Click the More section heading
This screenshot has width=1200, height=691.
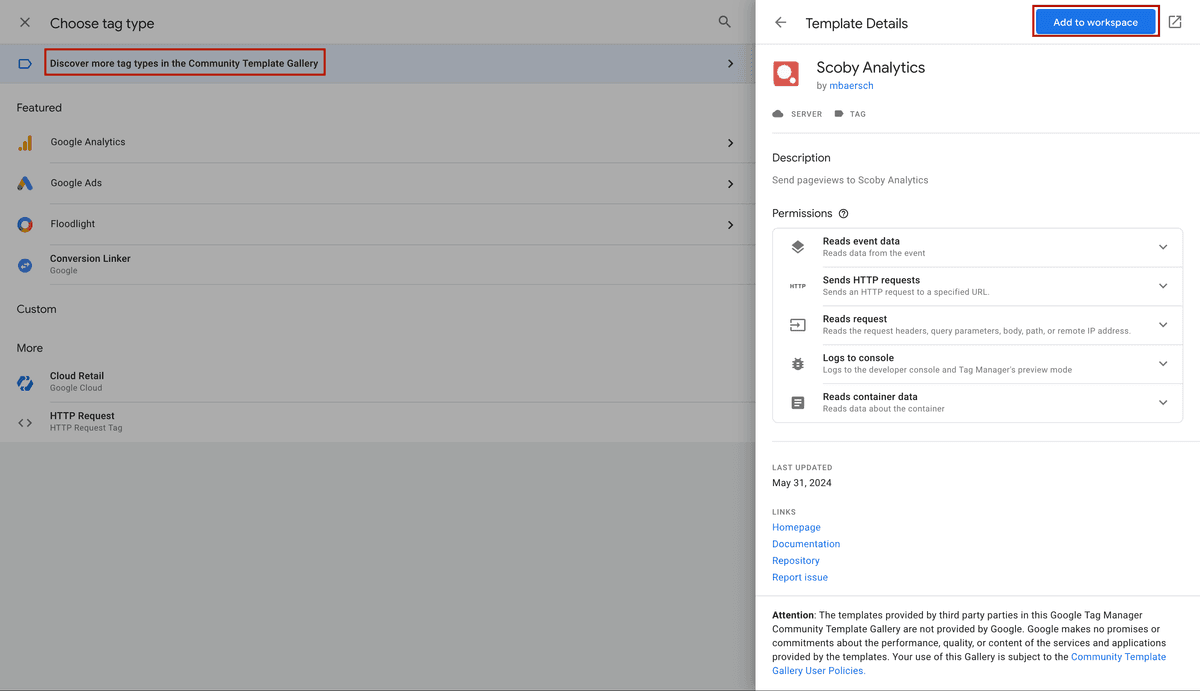coord(30,348)
